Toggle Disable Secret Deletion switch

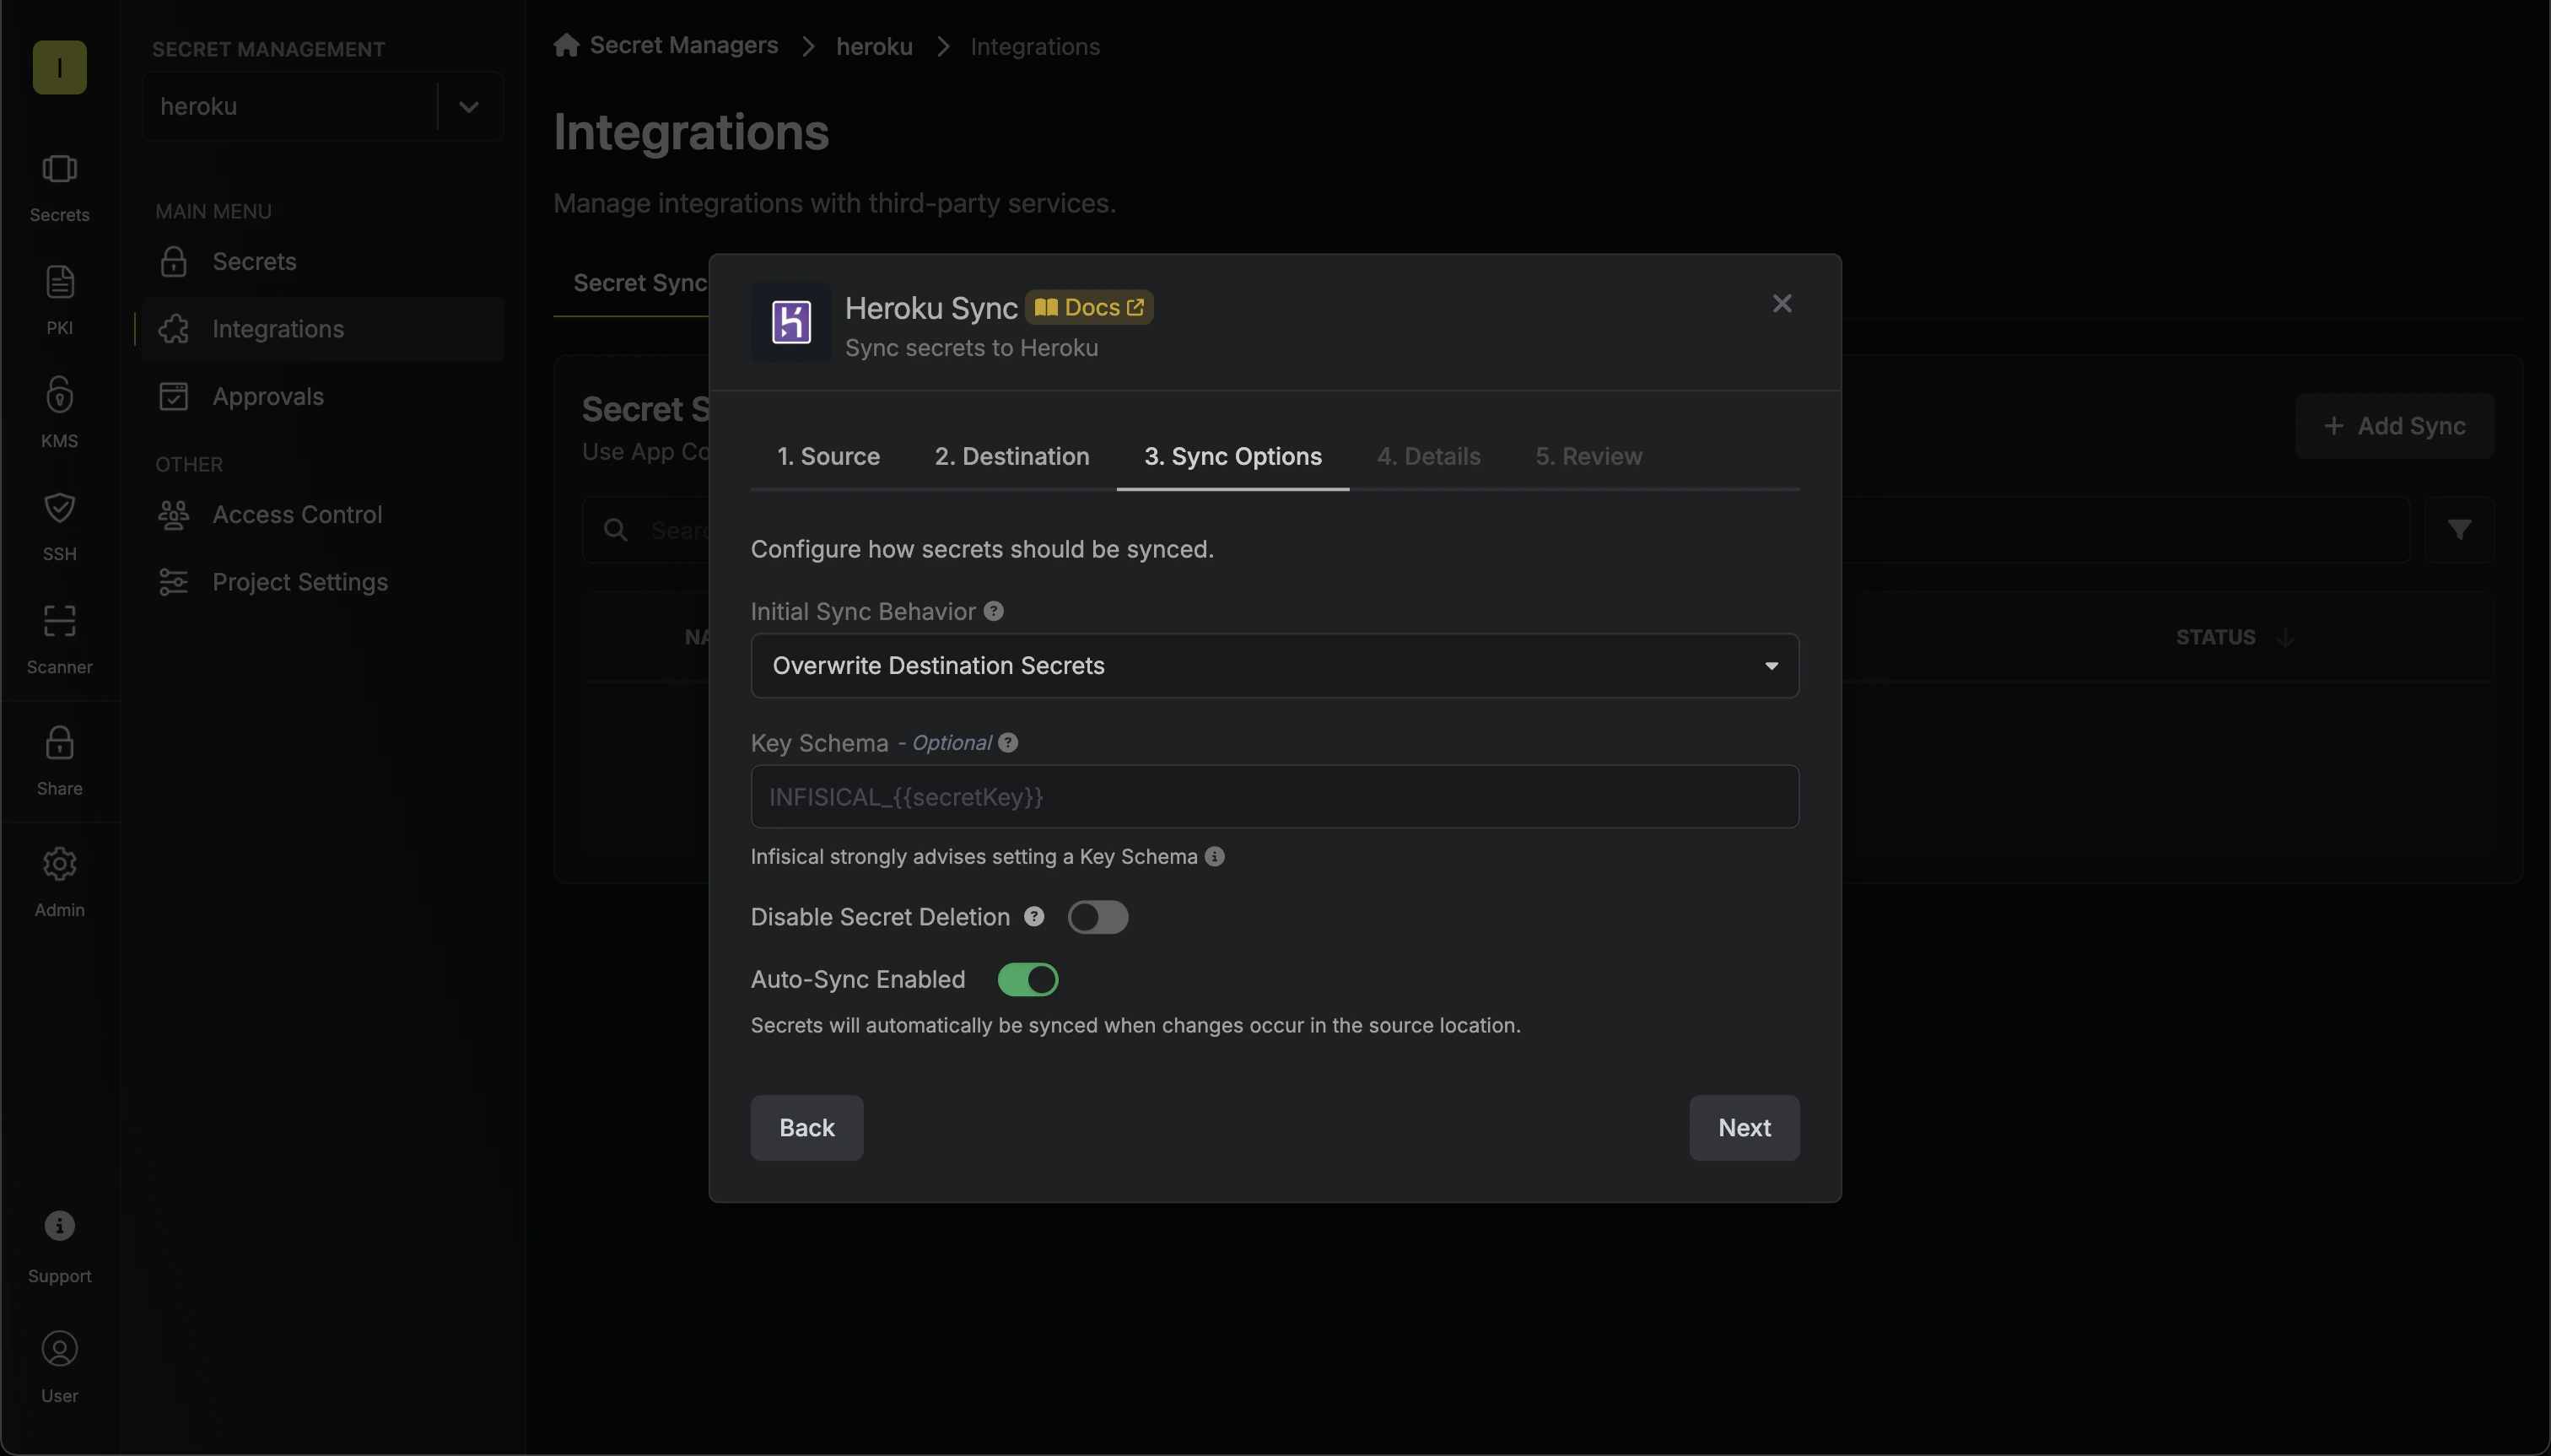point(1097,917)
